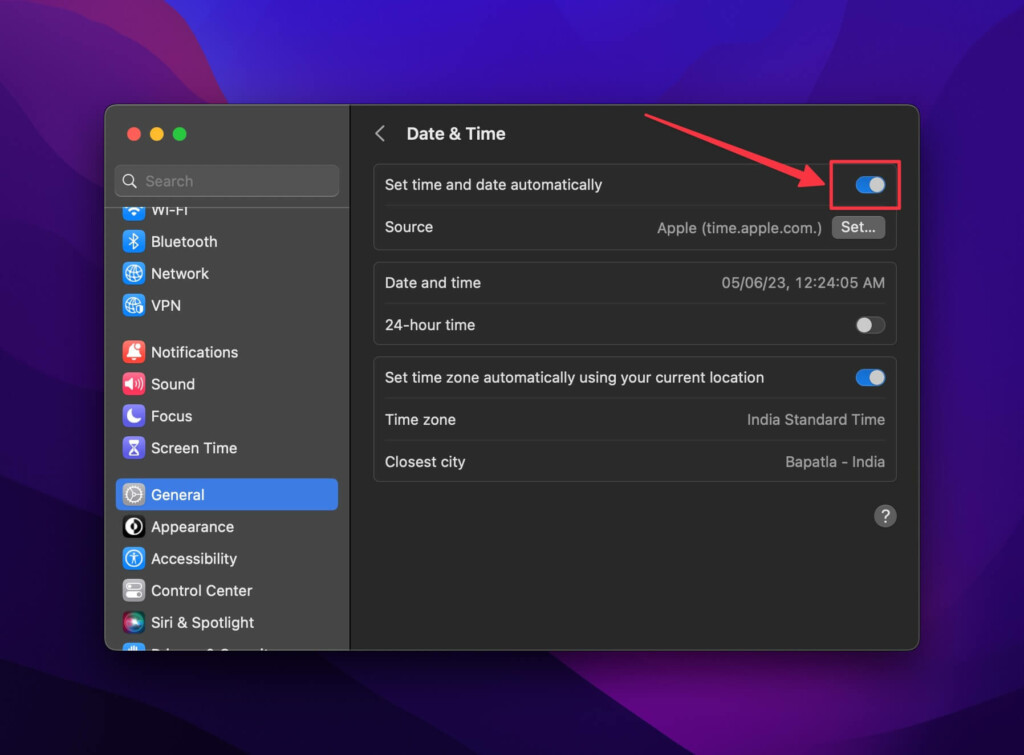Open help with the question mark button
Image resolution: width=1024 pixels, height=755 pixels.
(885, 516)
